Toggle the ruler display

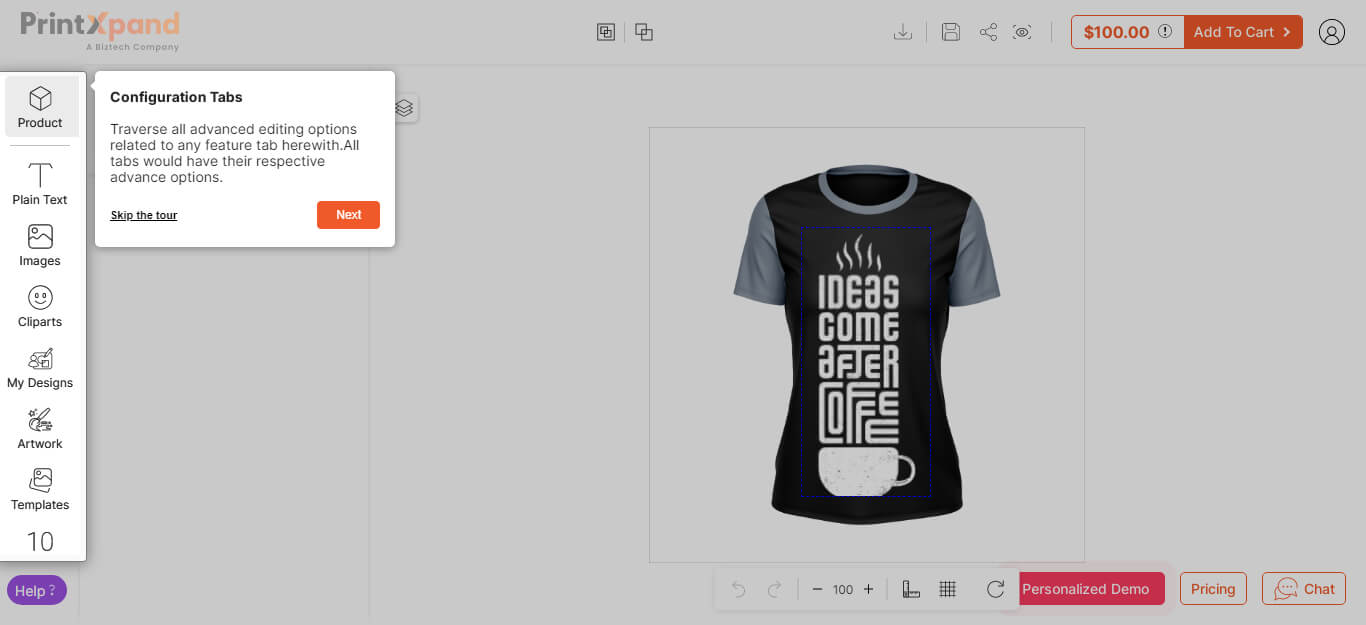pyautogui.click(x=911, y=589)
